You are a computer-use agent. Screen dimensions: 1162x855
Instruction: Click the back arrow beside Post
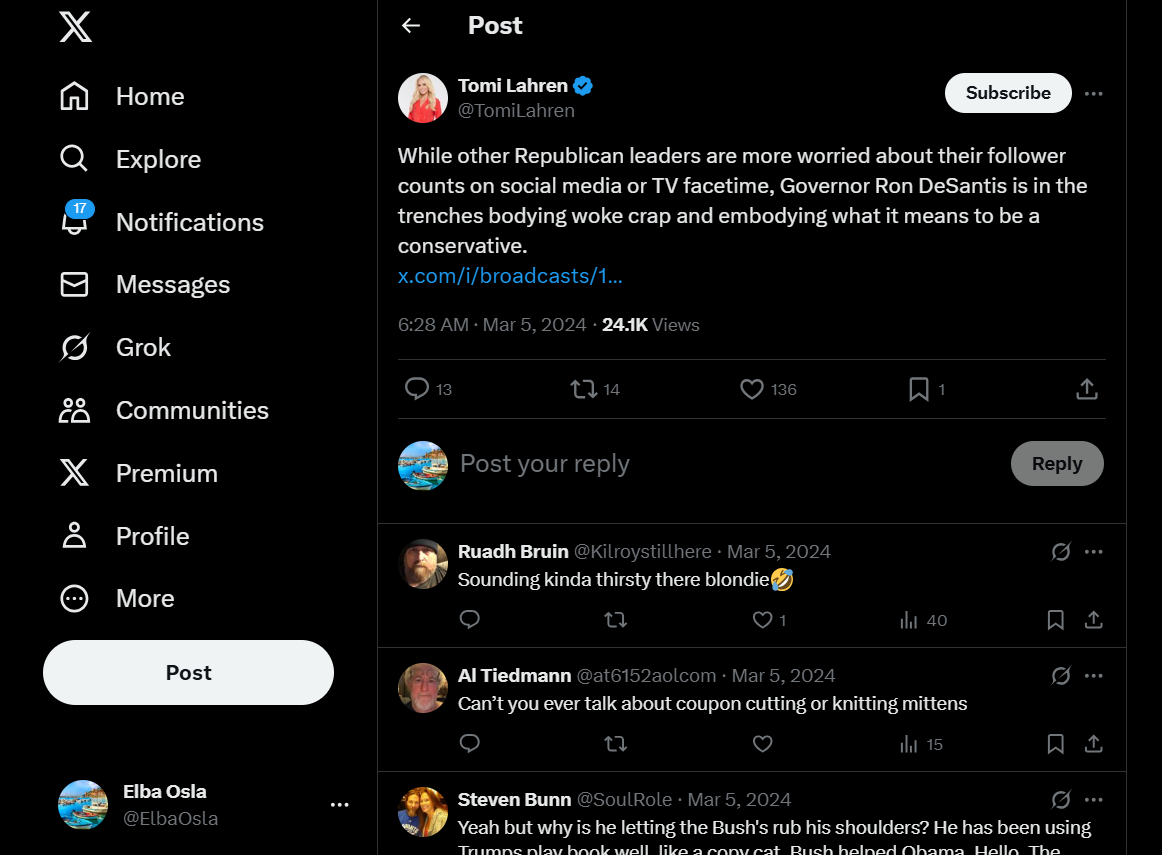[x=411, y=26]
